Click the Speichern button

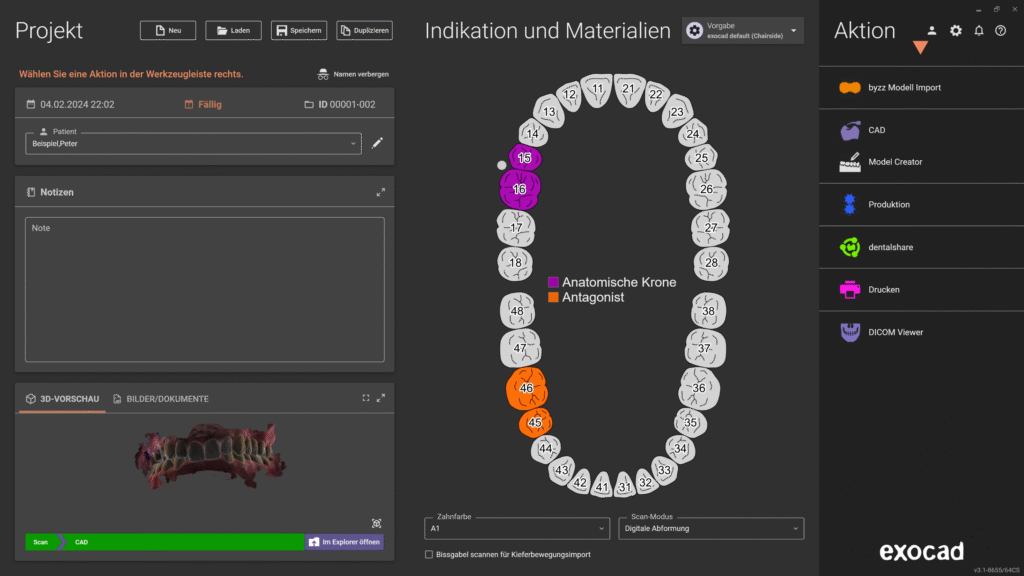299,31
